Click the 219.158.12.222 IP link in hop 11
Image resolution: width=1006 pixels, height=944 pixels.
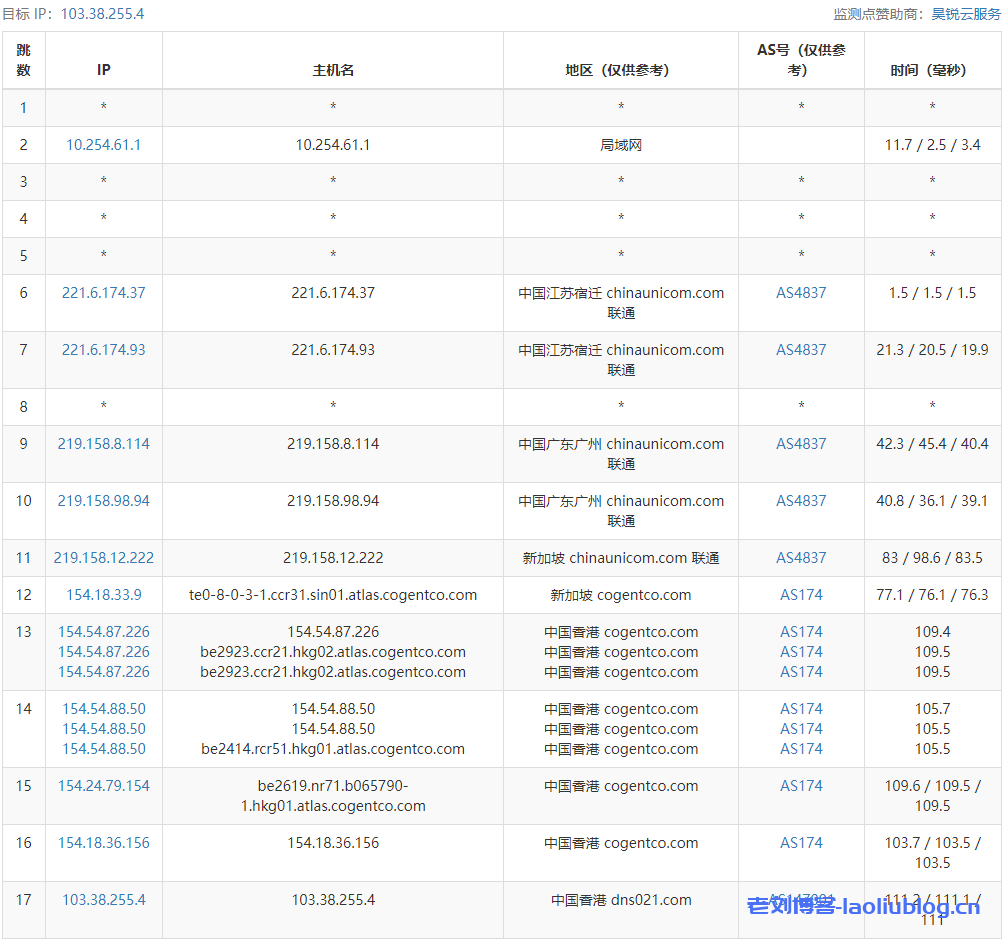coord(104,558)
